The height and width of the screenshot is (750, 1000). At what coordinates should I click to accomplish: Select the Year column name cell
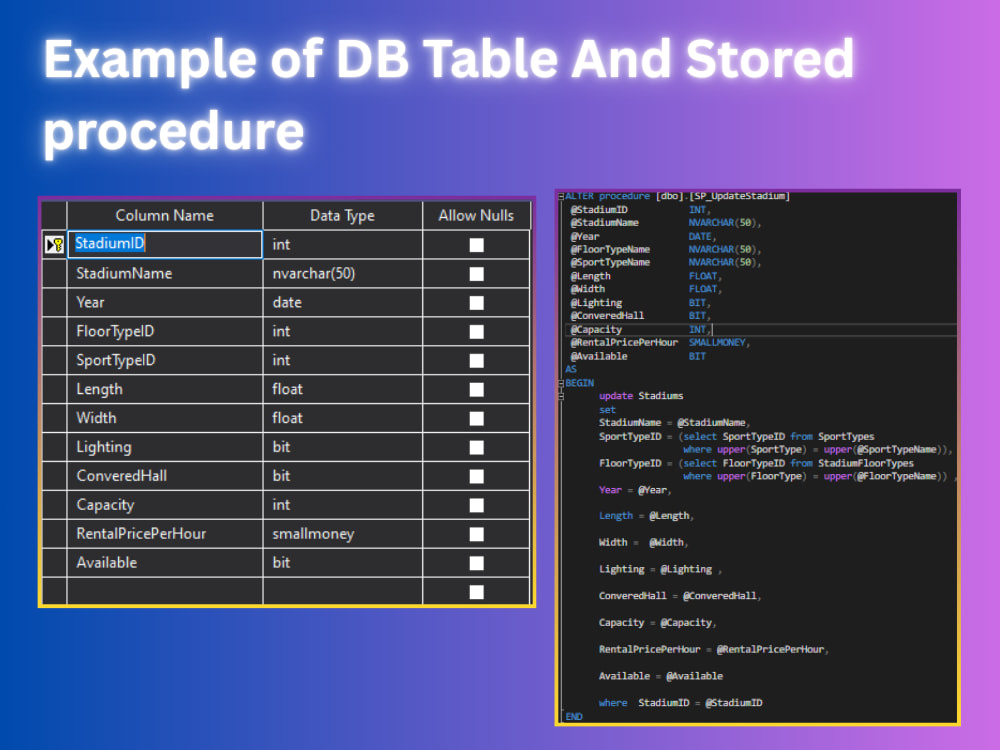pyautogui.click(x=165, y=302)
